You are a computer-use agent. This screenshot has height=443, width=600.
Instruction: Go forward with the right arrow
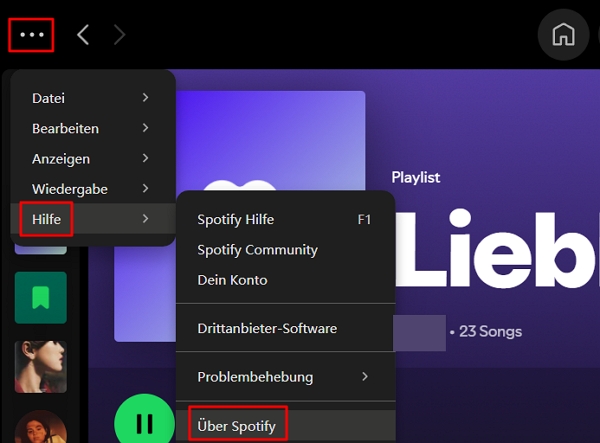[119, 35]
